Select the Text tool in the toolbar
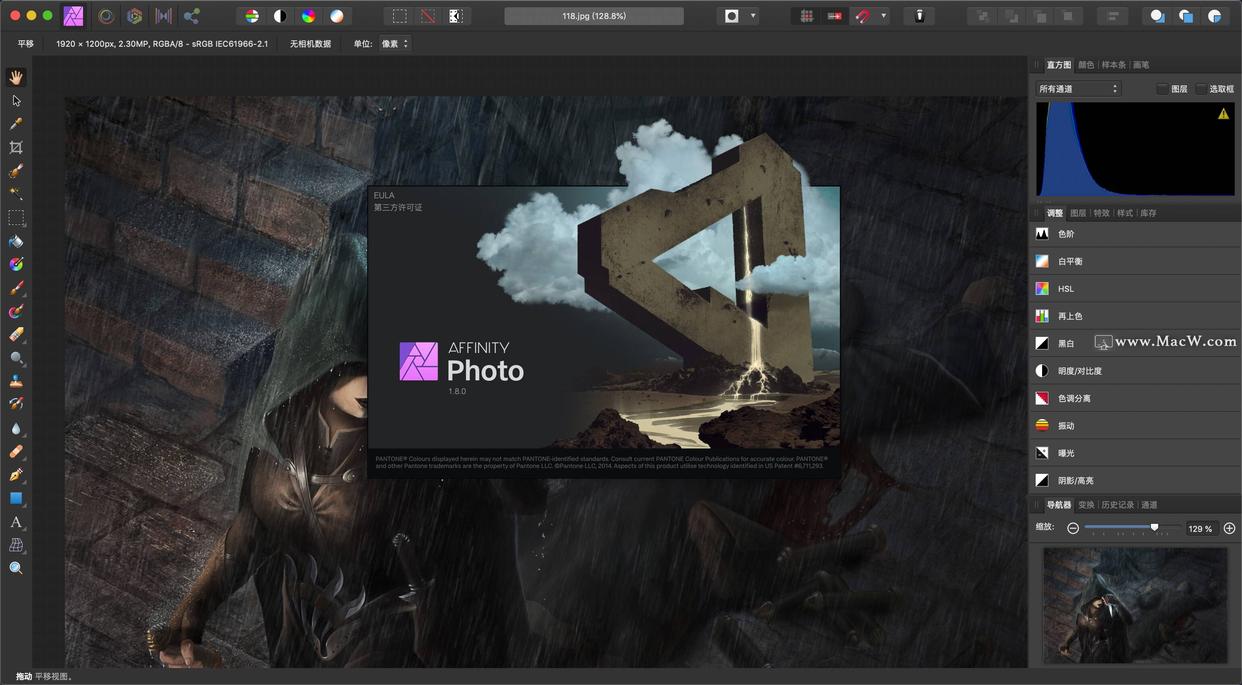1242x685 pixels. click(16, 522)
